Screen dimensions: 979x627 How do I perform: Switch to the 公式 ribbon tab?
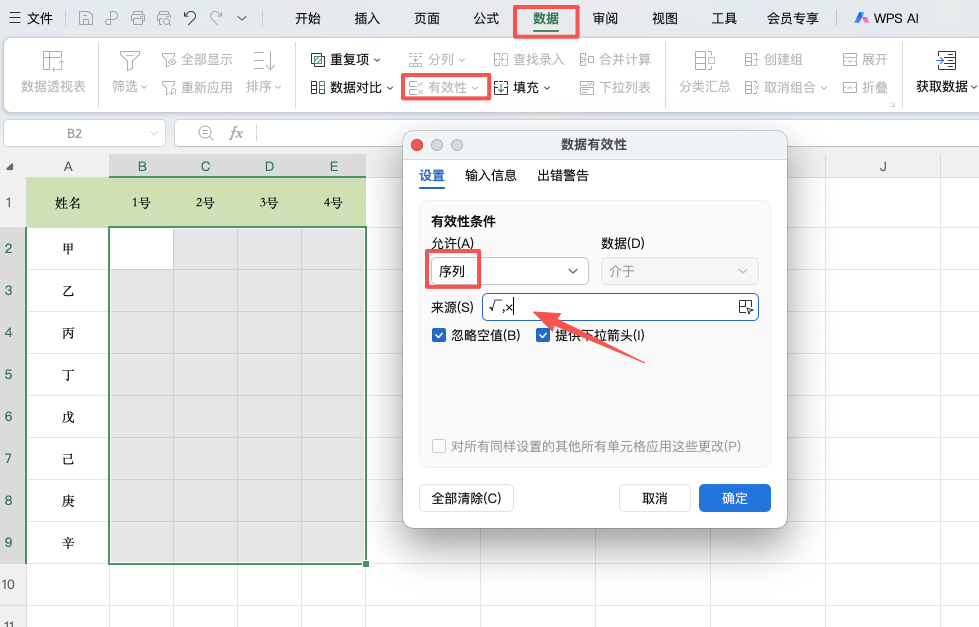click(x=486, y=19)
